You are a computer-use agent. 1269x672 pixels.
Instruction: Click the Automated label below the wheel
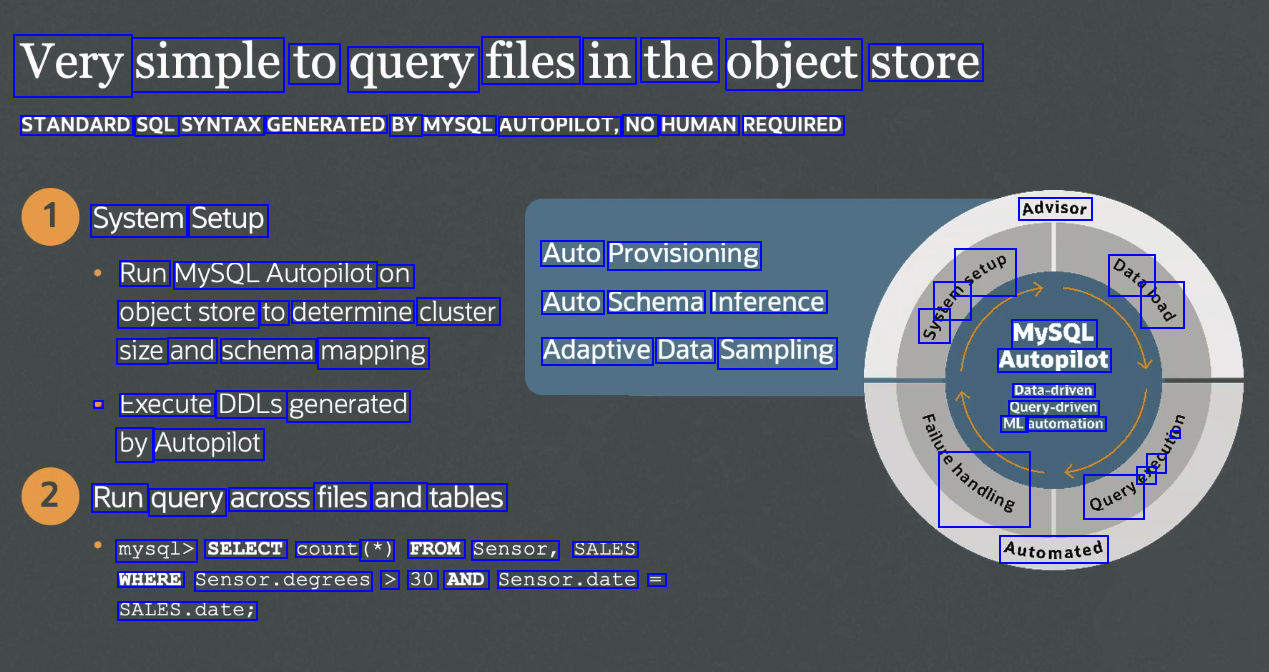pos(1053,550)
